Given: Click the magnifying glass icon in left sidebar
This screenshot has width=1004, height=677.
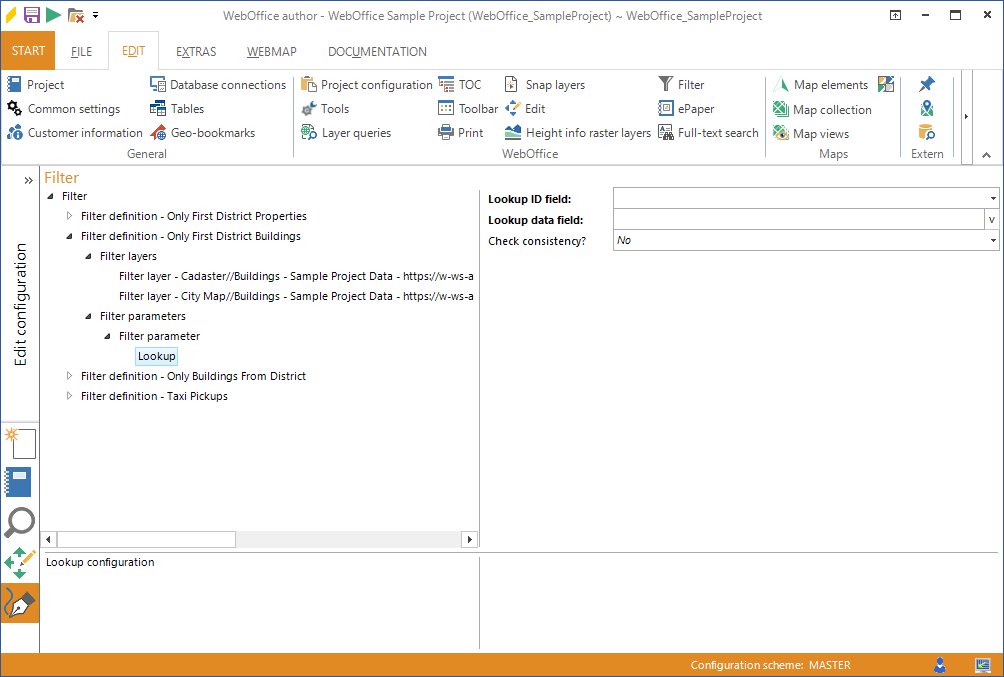Looking at the screenshot, I should click(19, 522).
